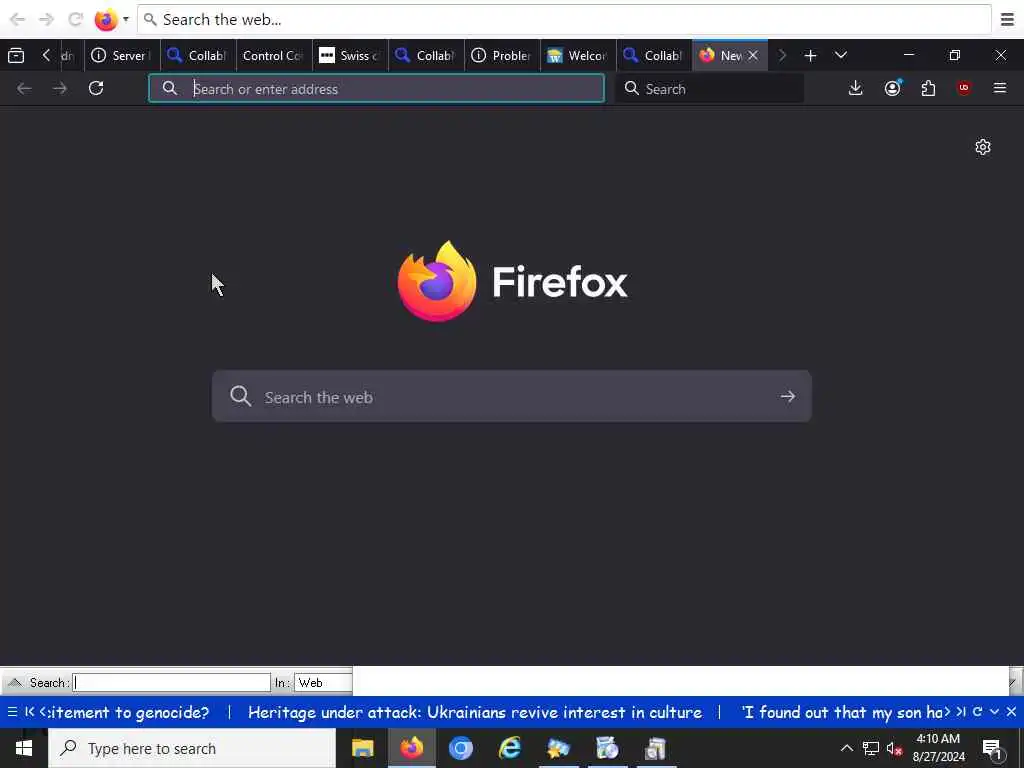Open Heritage under attack headline
This screenshot has height=768, width=1024.
475,712
